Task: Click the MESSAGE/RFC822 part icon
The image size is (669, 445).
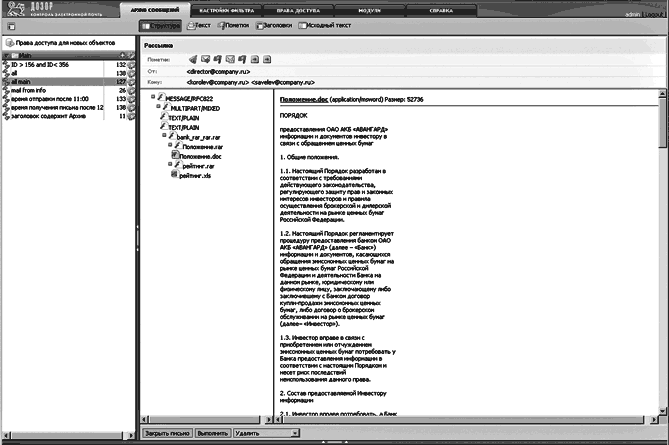Action: 161,97
